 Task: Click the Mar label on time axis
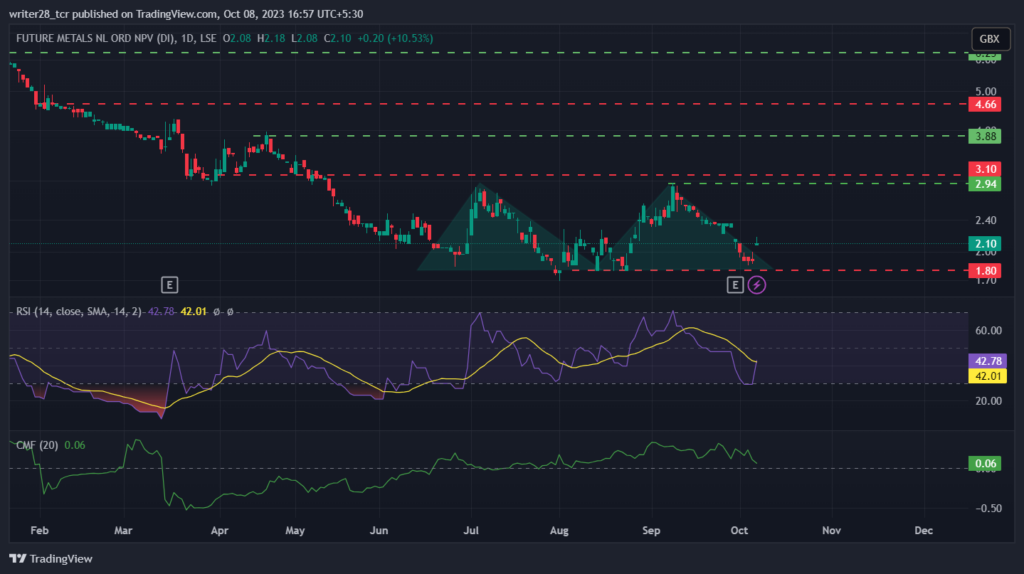point(123,530)
